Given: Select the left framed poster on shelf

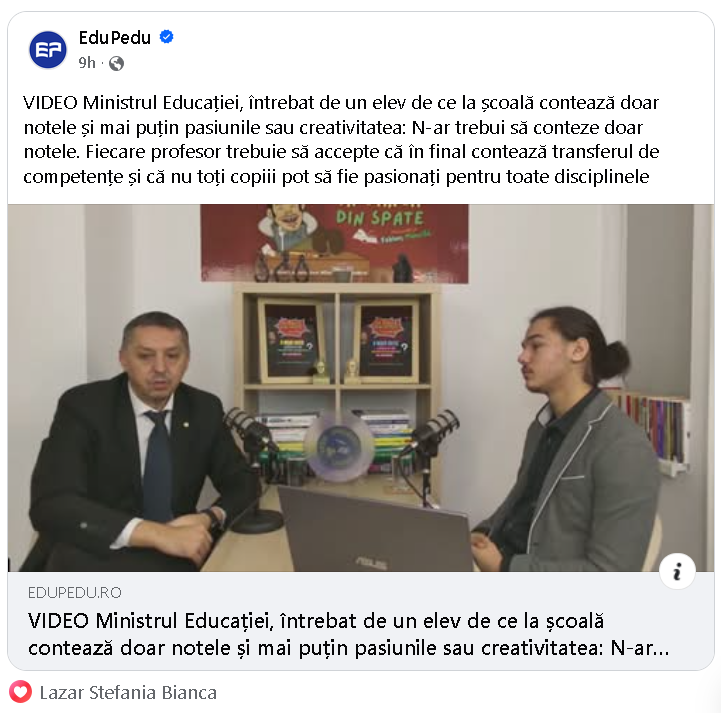Looking at the screenshot, I should [291, 340].
